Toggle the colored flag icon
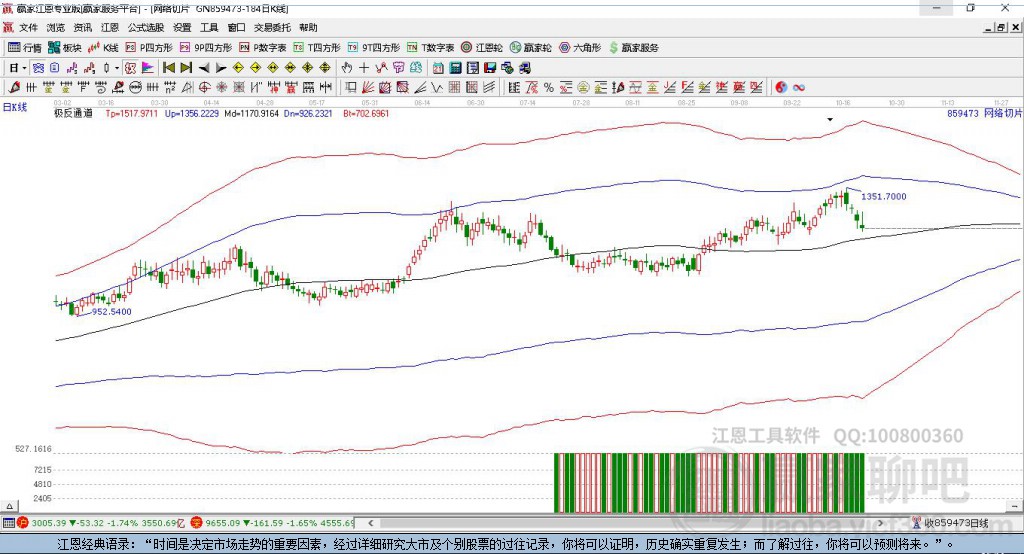Image resolution: width=1024 pixels, height=554 pixels. pos(148,68)
